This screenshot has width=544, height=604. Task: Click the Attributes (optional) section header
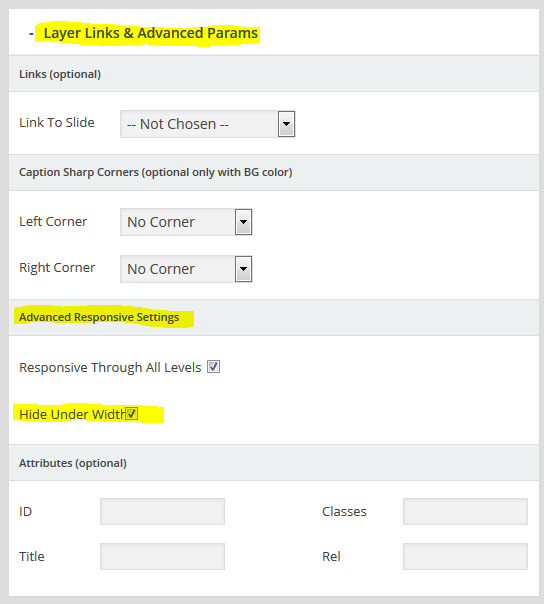[x=274, y=463]
